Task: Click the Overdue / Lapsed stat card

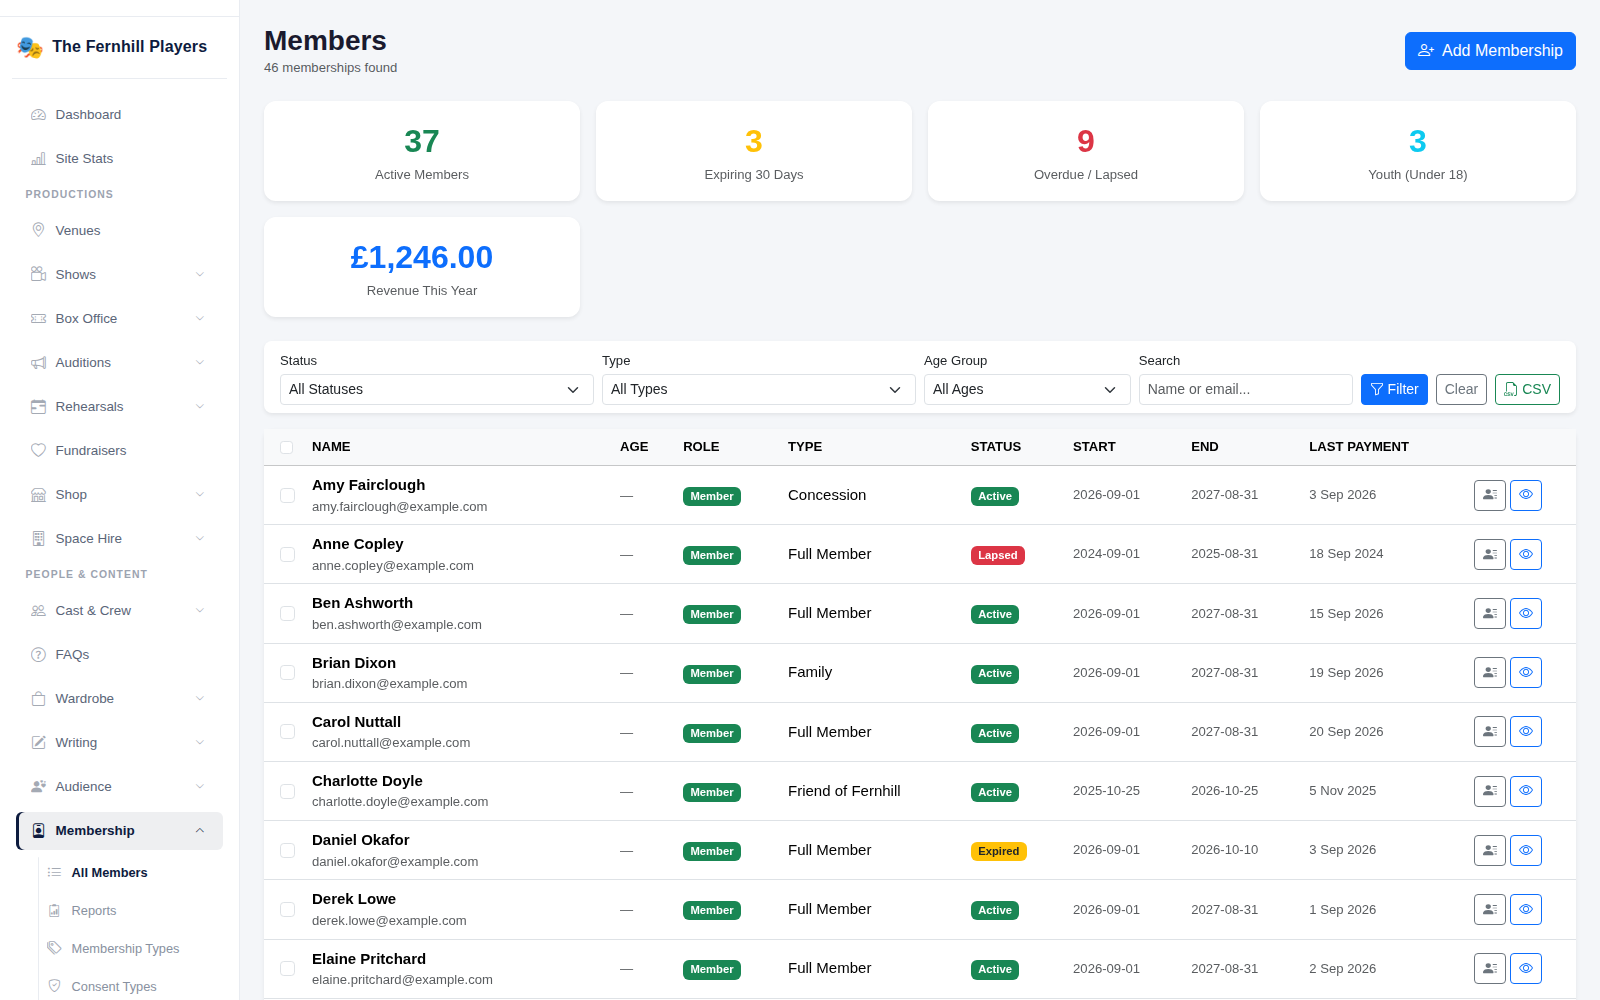Action: [x=1086, y=151]
